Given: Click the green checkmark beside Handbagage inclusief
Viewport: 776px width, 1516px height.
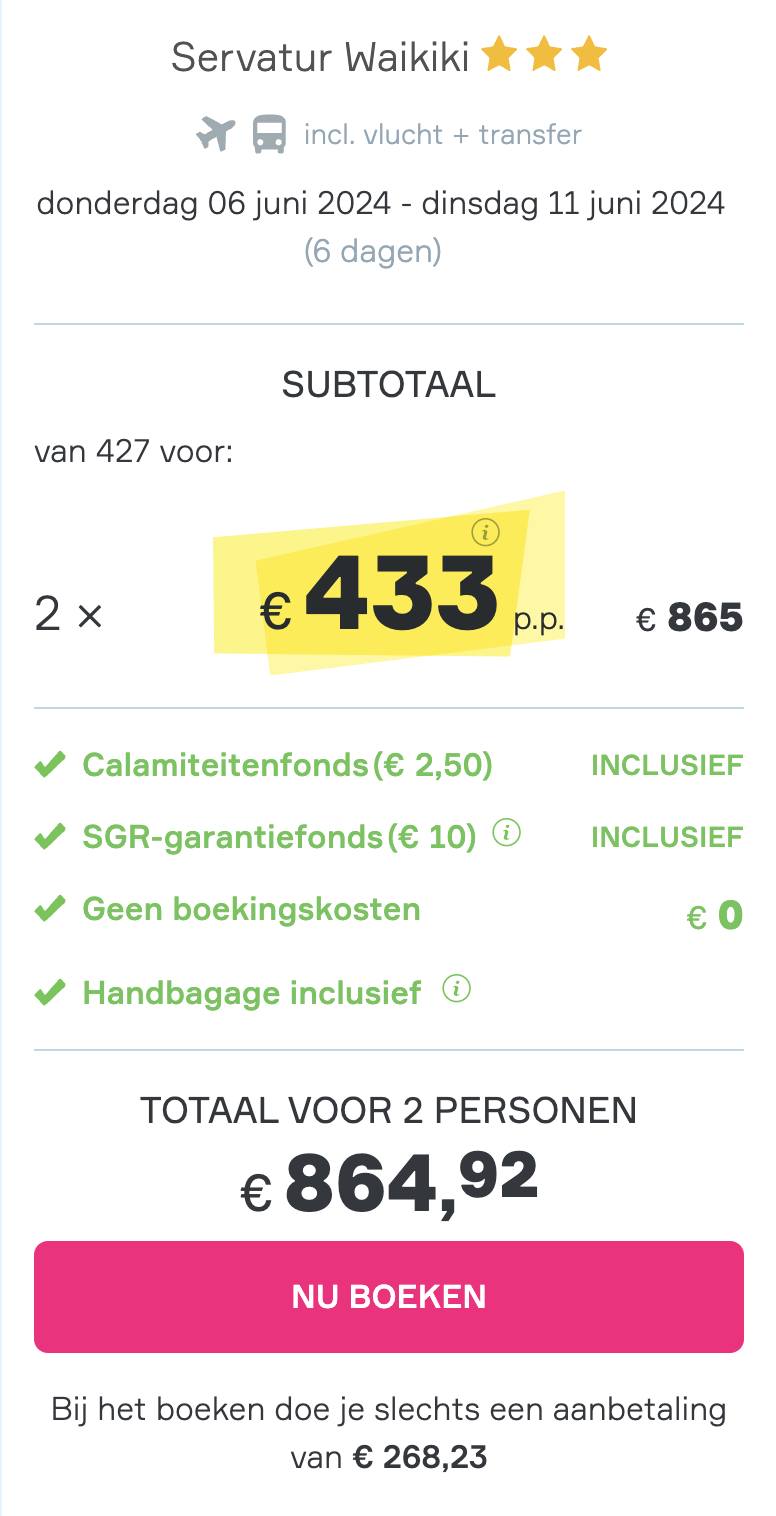Looking at the screenshot, I should pos(50,993).
